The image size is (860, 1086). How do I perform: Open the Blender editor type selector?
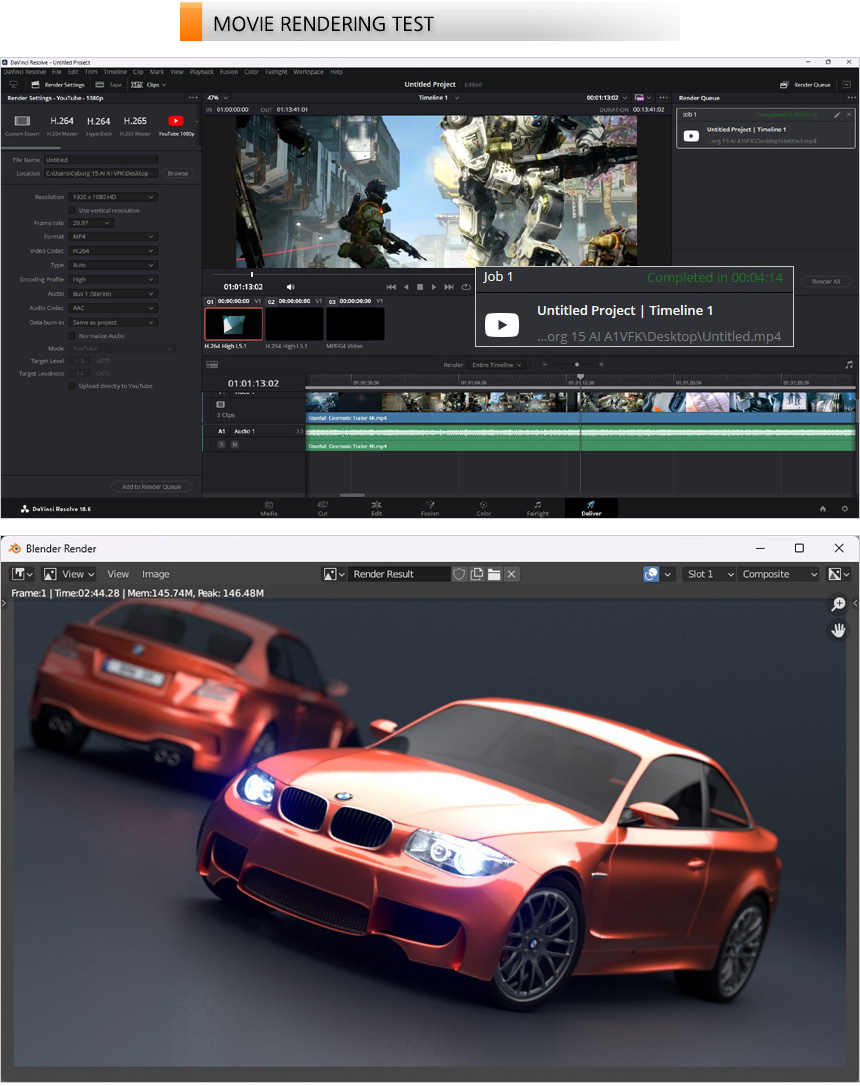pos(22,574)
